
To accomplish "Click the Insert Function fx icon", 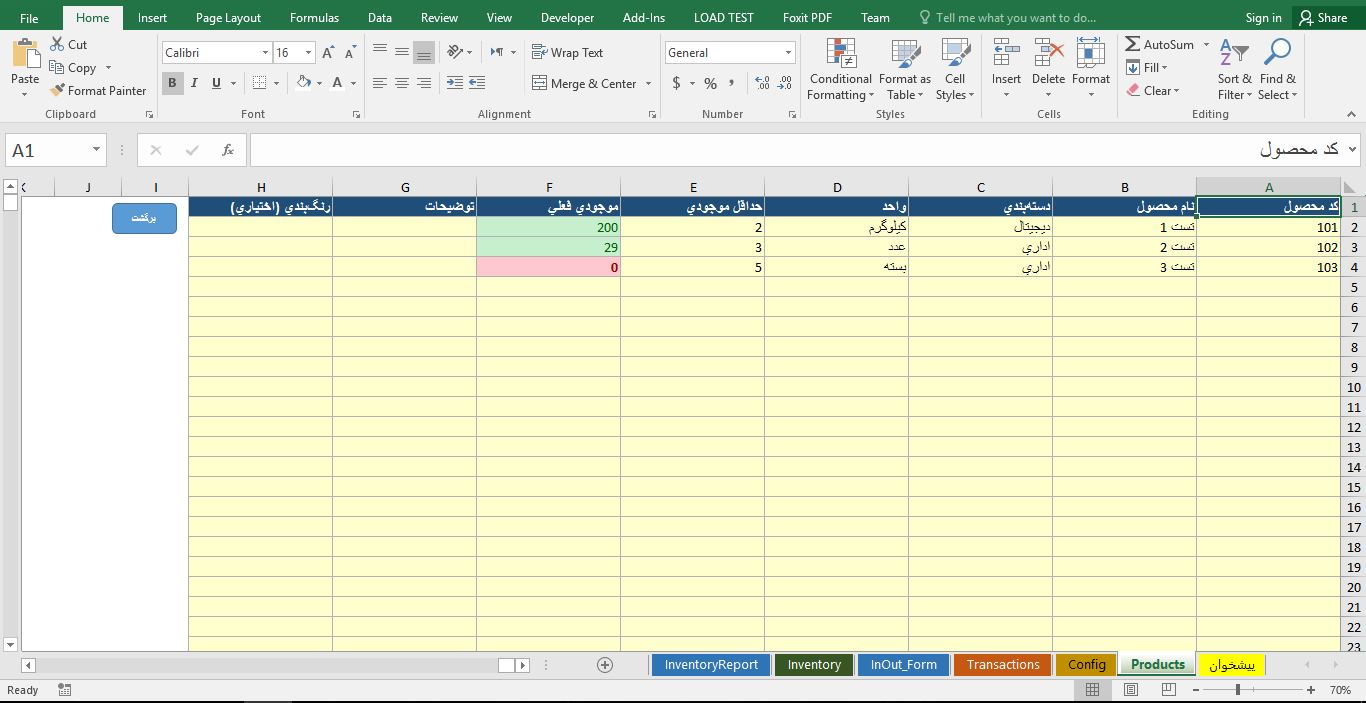I will (228, 150).
